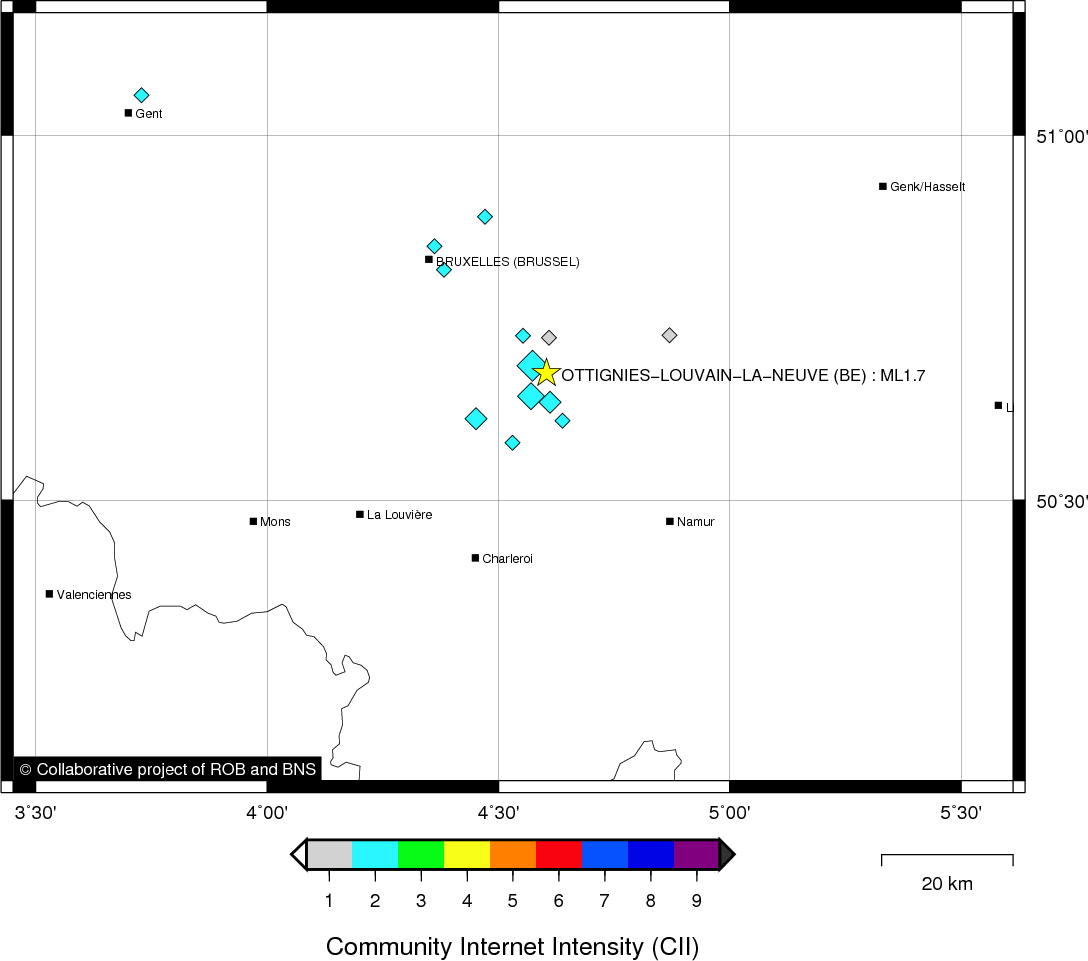1088x961 pixels.
Task: Click the right arrow of the intensity color bar
Action: (727, 854)
